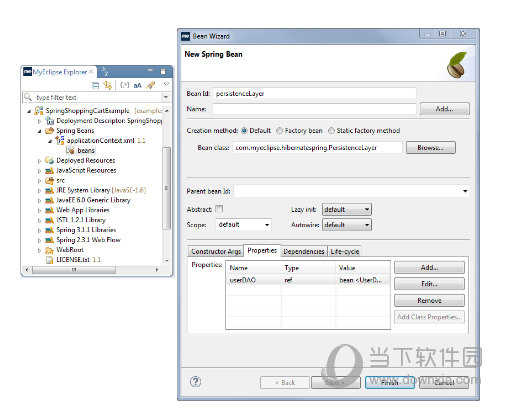Expand the JavaScript Resources node

tap(39, 171)
